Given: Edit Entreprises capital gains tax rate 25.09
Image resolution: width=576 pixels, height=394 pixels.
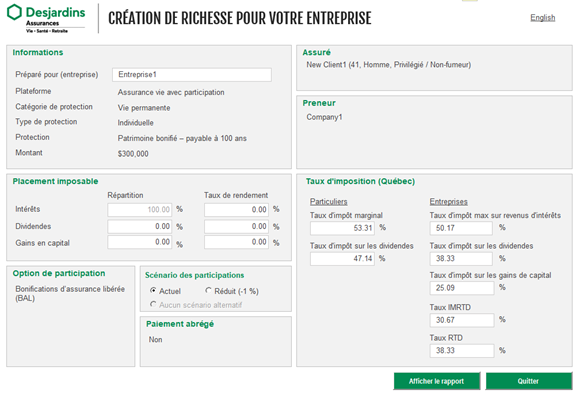Looking at the screenshot, I should click(462, 288).
